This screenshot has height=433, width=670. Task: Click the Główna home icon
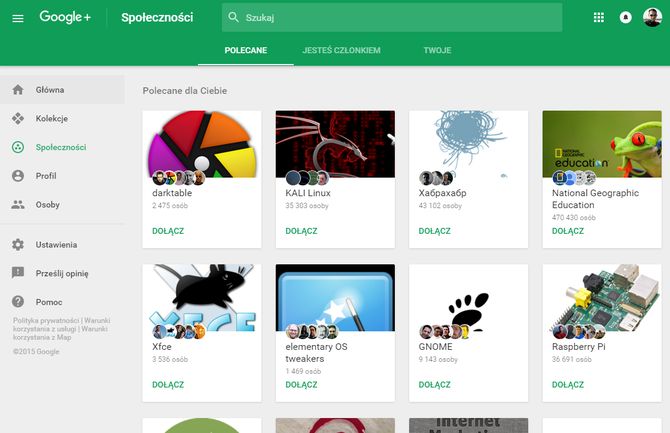pyautogui.click(x=18, y=90)
